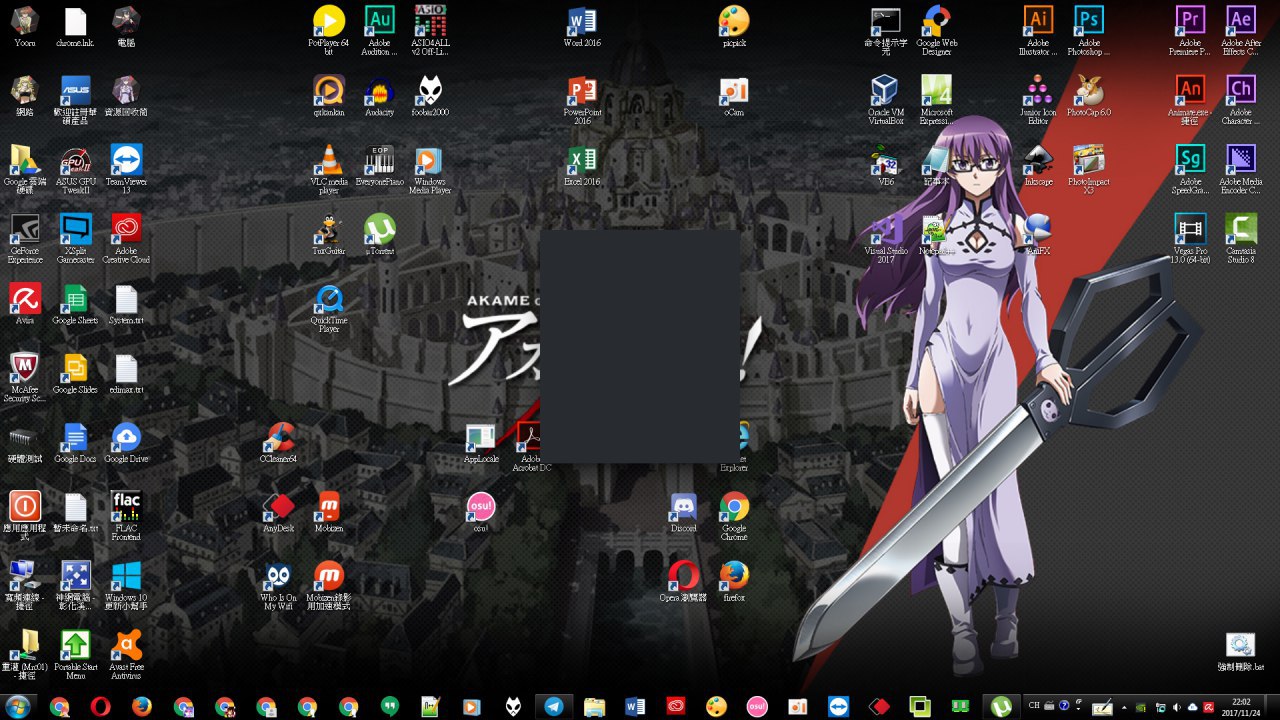Select the Adobe Premiere Pro desktop icon

1190,21
